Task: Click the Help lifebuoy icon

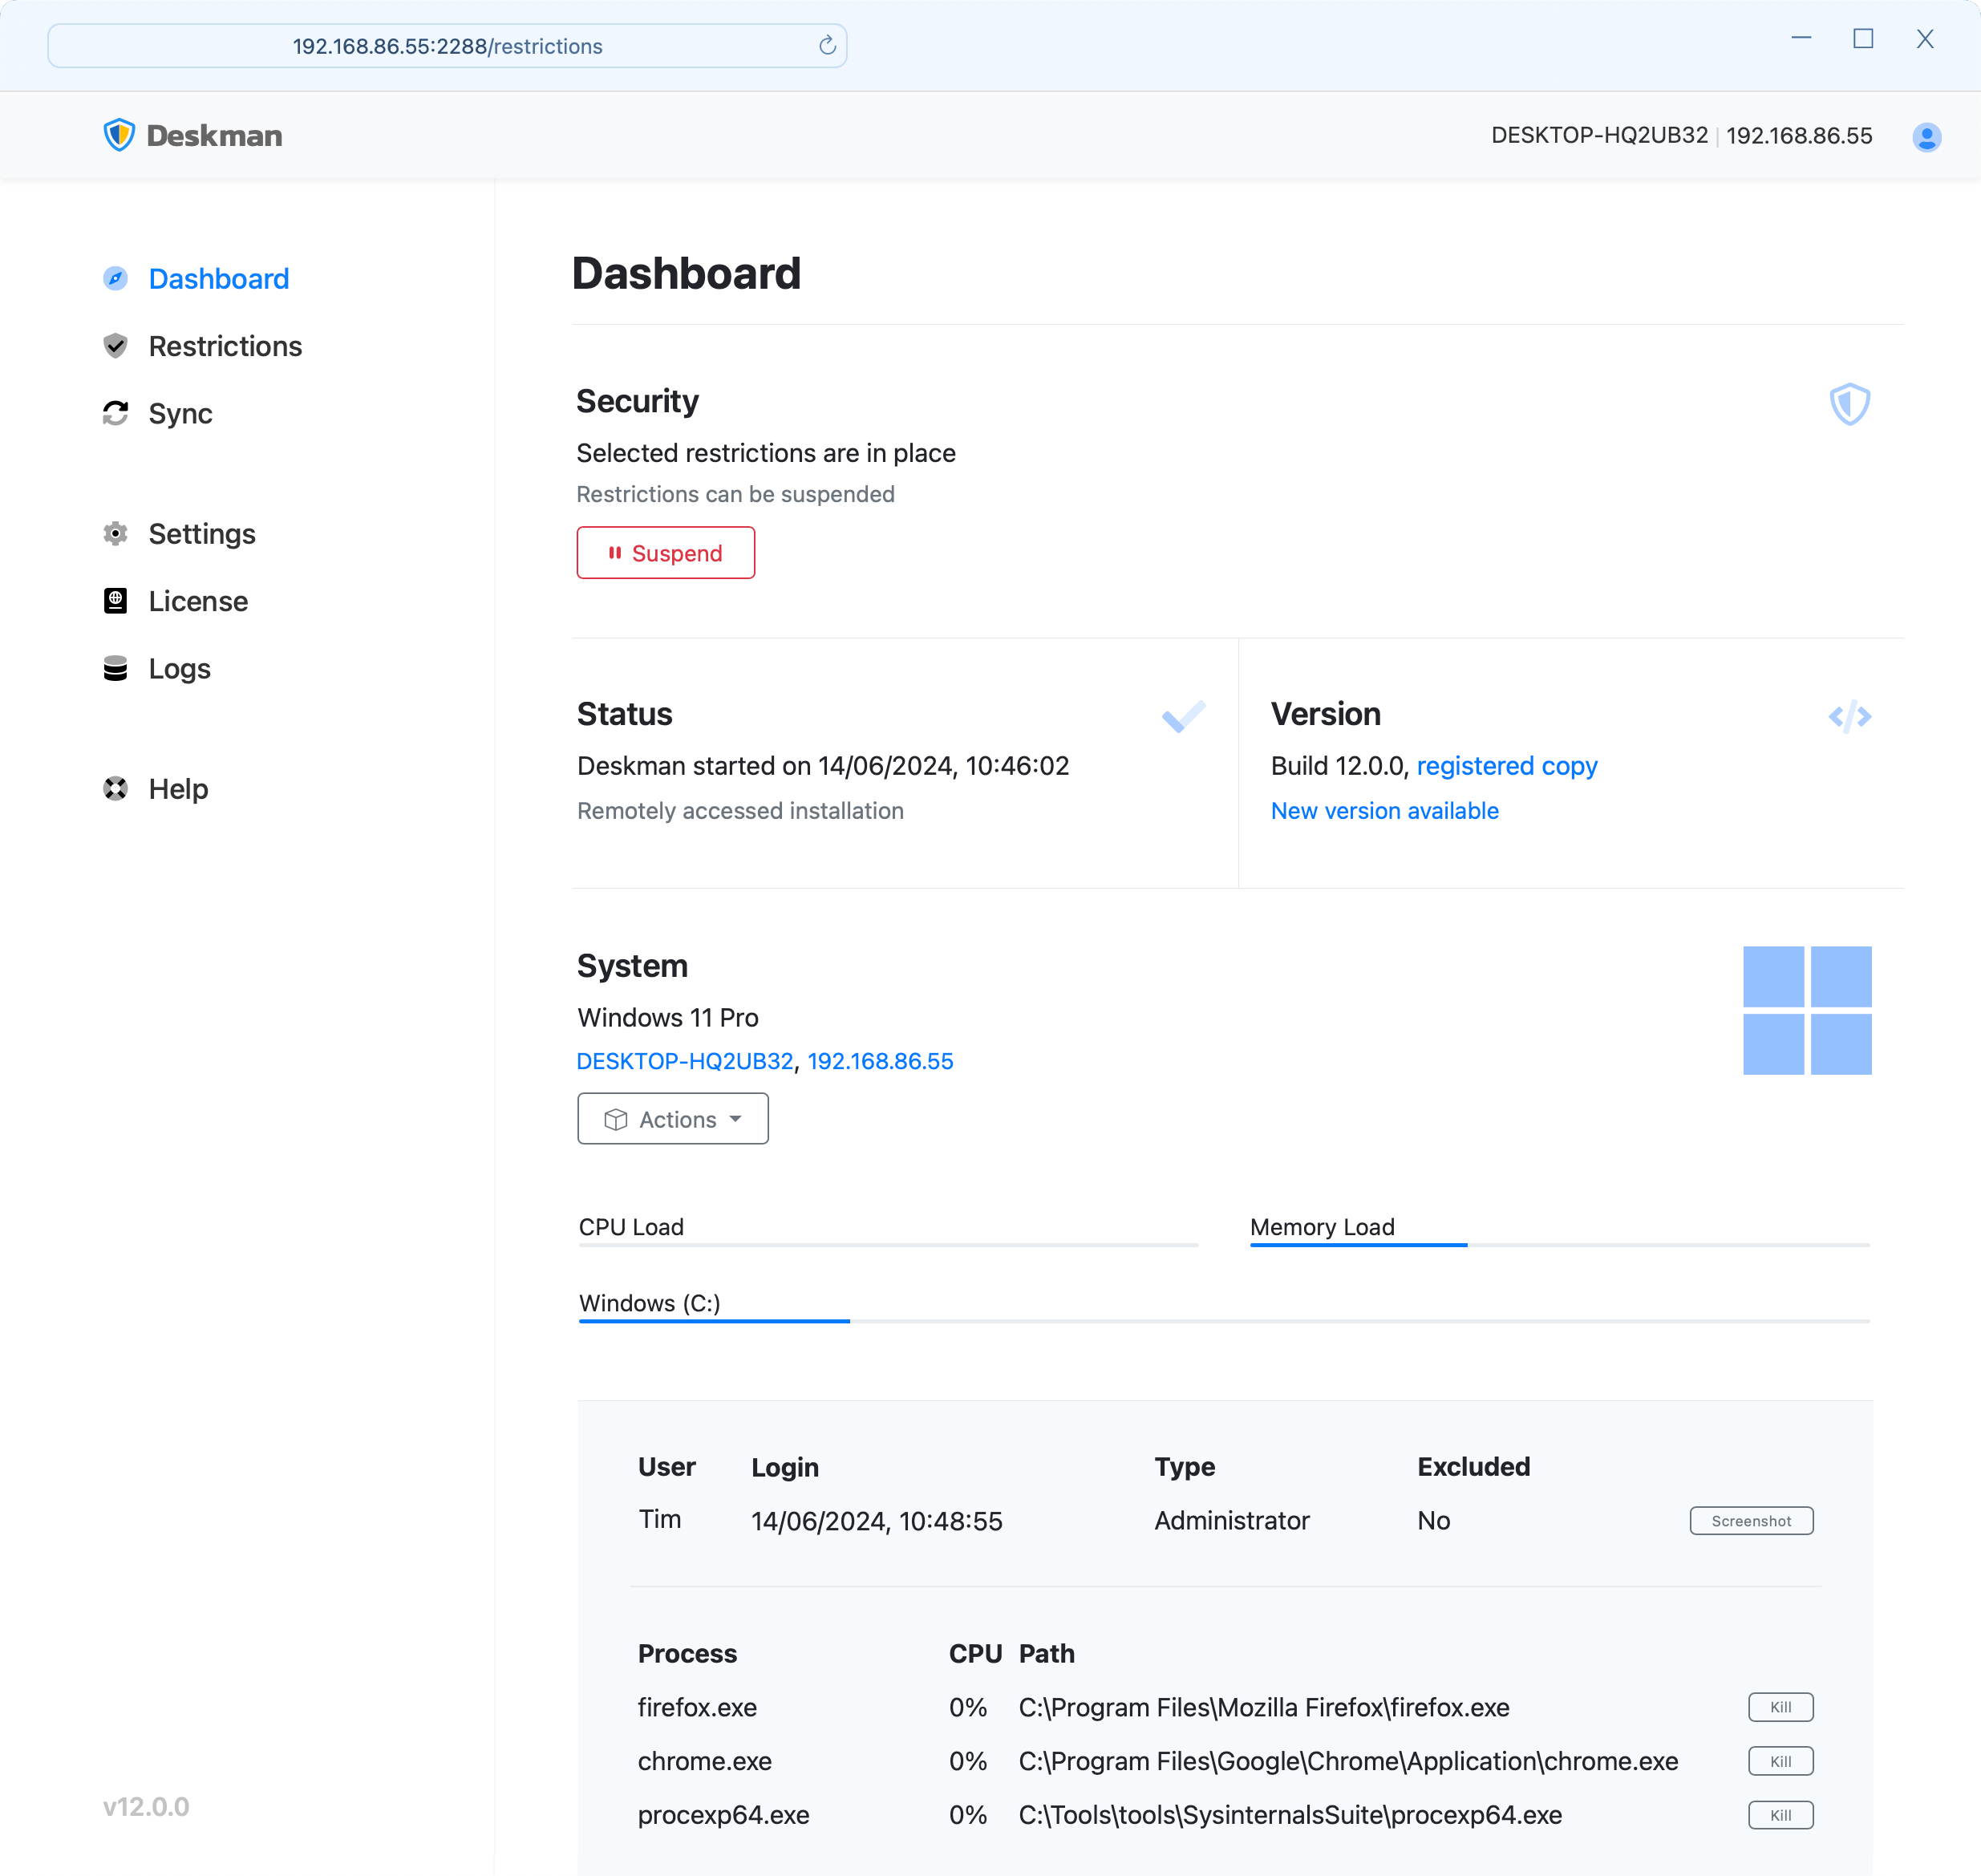Action: (116, 788)
